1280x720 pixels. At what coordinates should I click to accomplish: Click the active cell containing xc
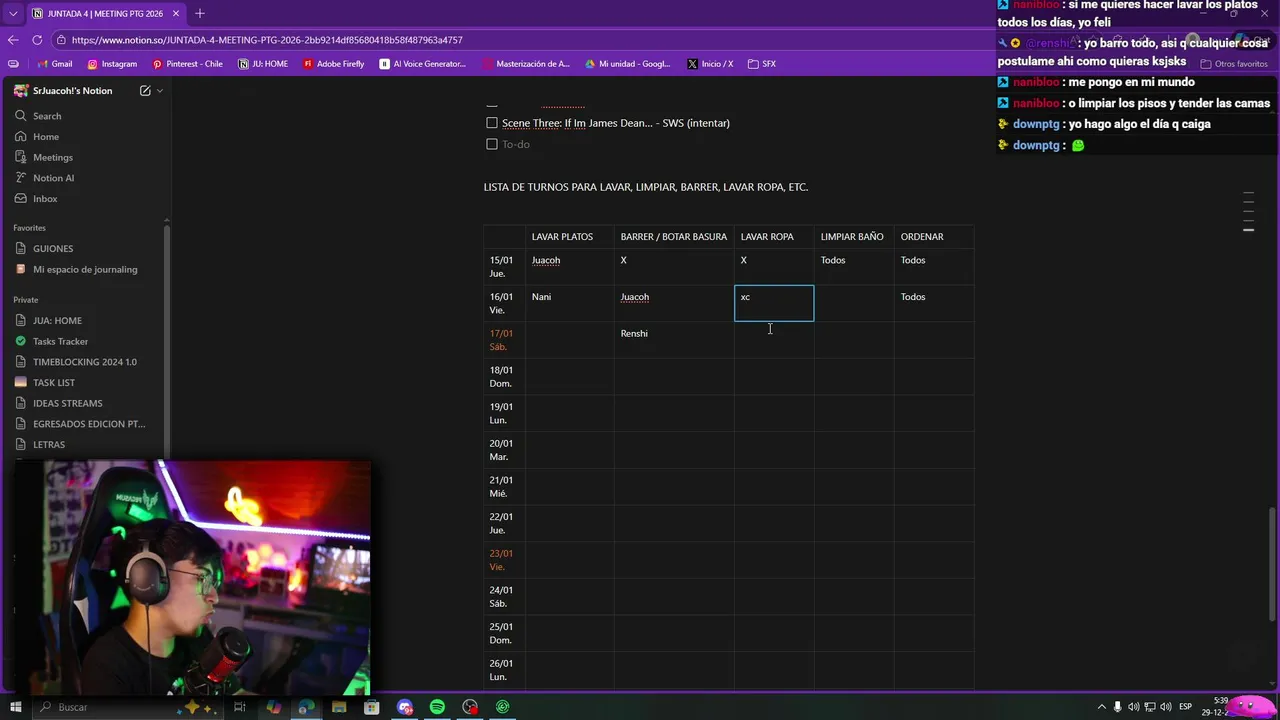(x=774, y=303)
